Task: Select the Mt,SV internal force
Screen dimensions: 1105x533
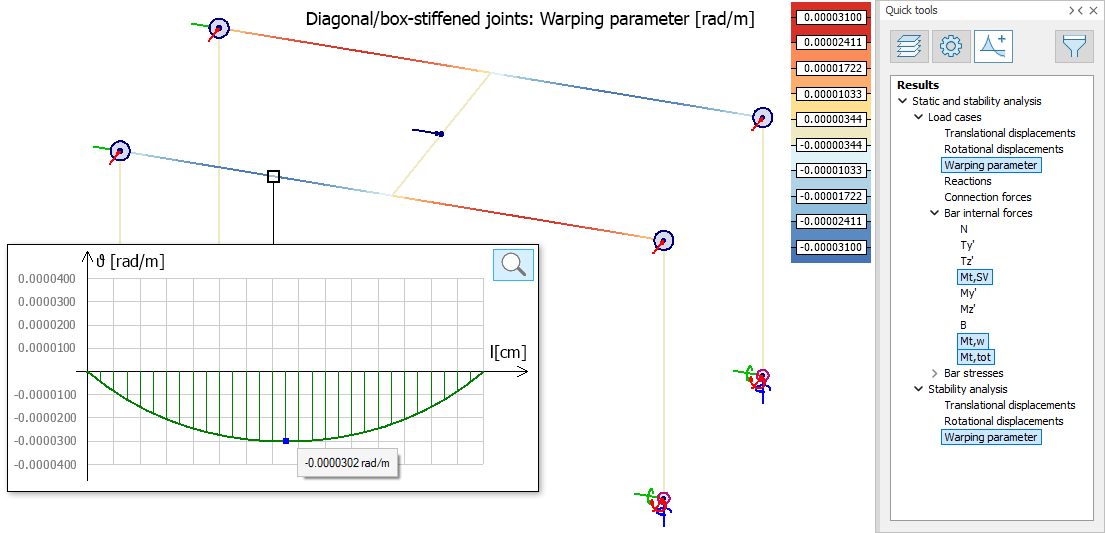Action: [x=975, y=277]
